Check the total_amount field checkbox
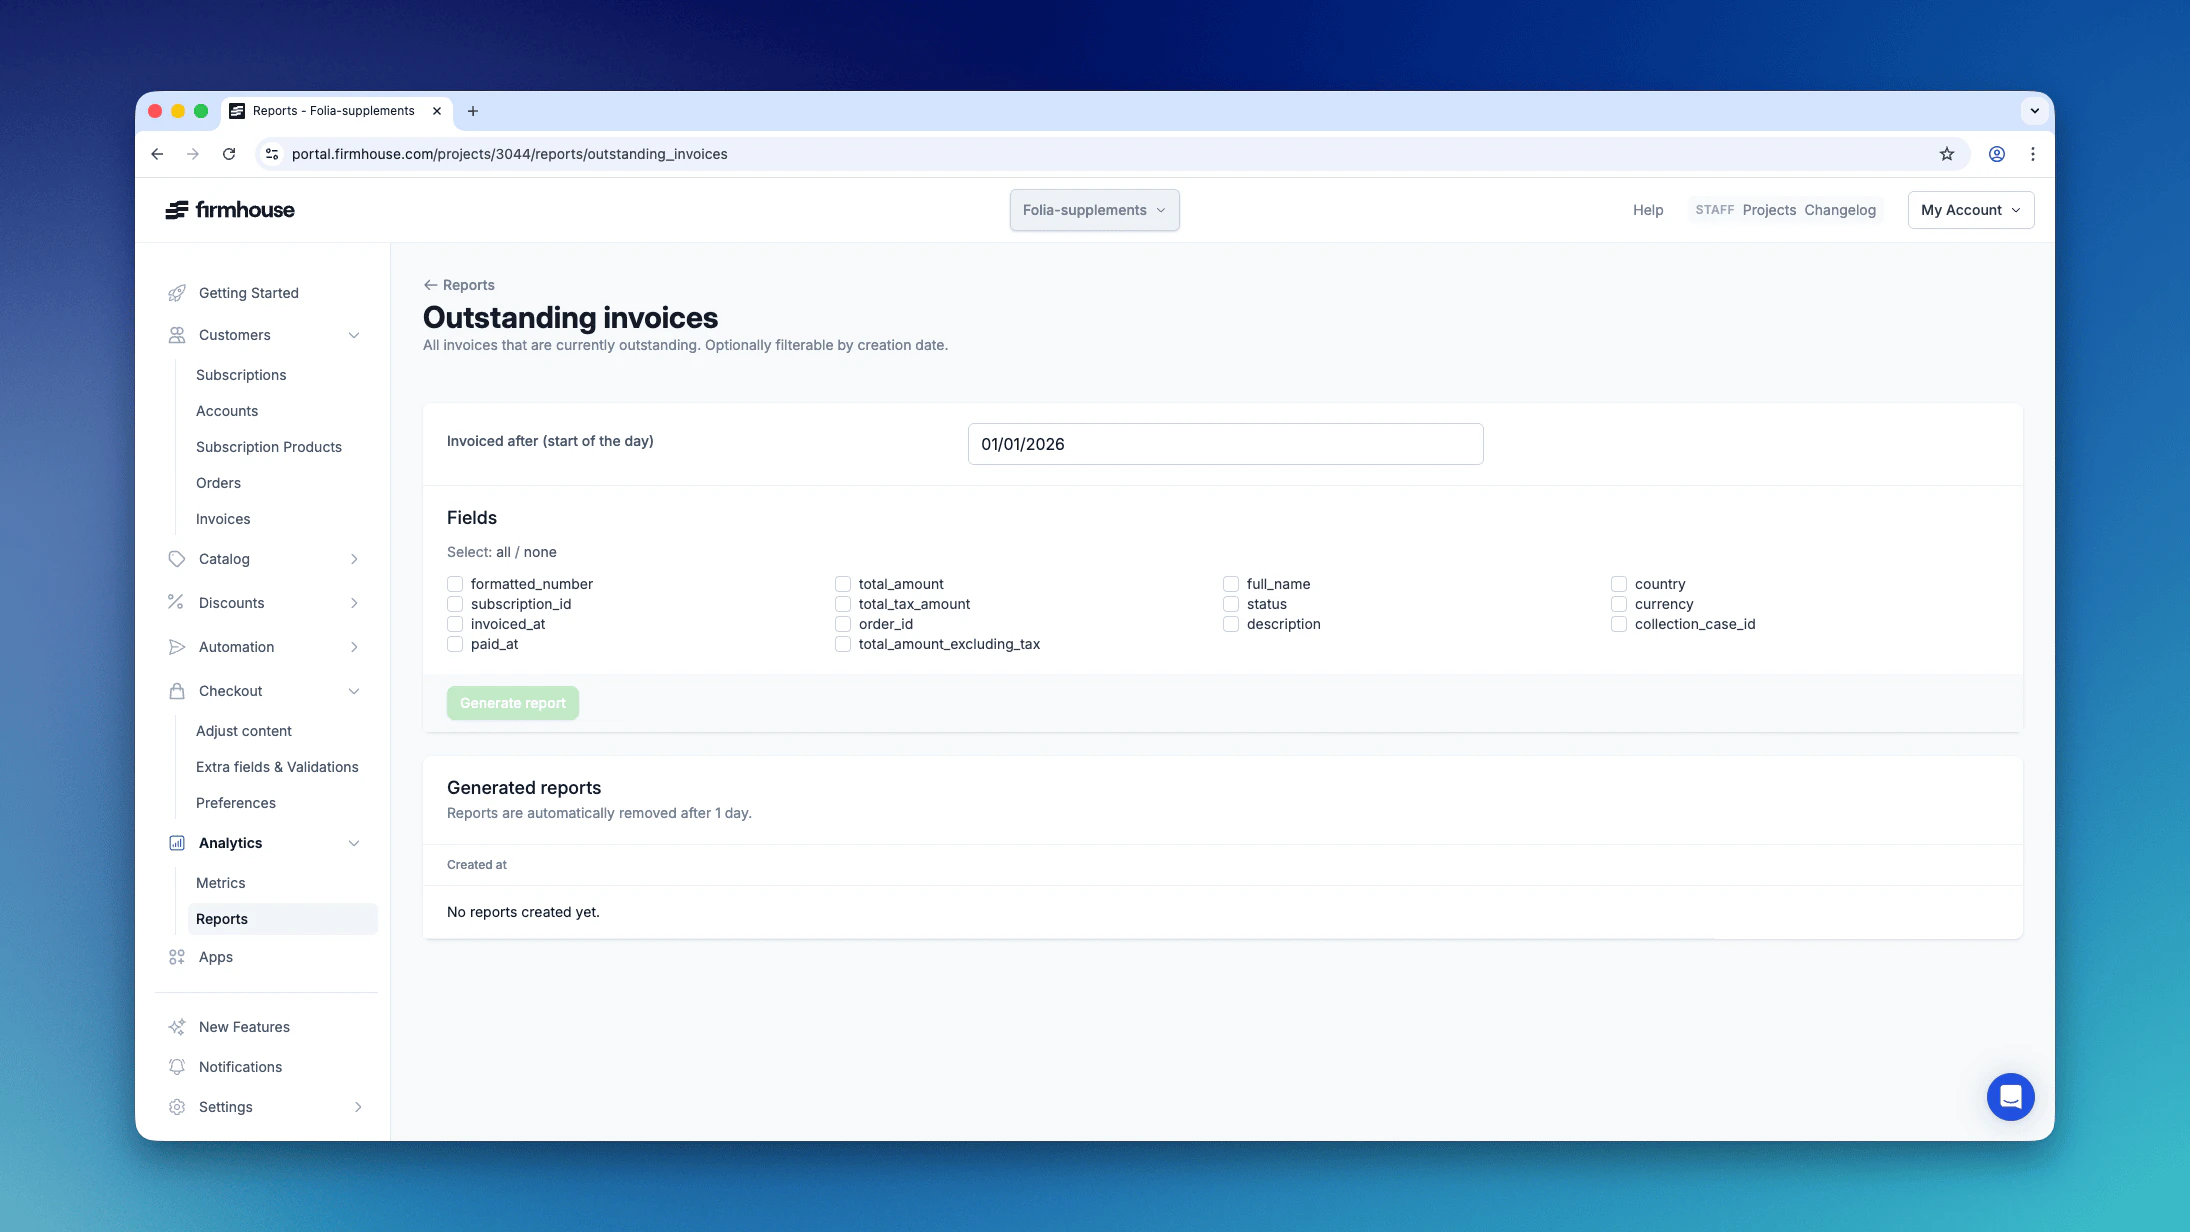 tap(843, 584)
